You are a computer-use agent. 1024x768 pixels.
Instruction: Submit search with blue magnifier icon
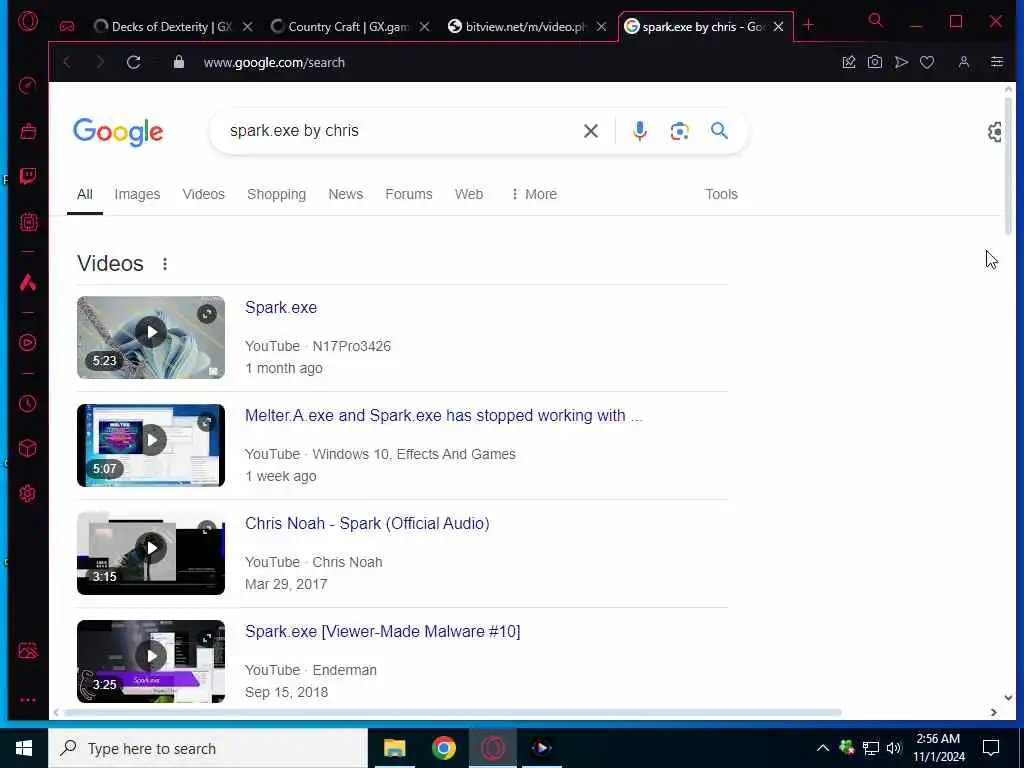pyautogui.click(x=719, y=131)
